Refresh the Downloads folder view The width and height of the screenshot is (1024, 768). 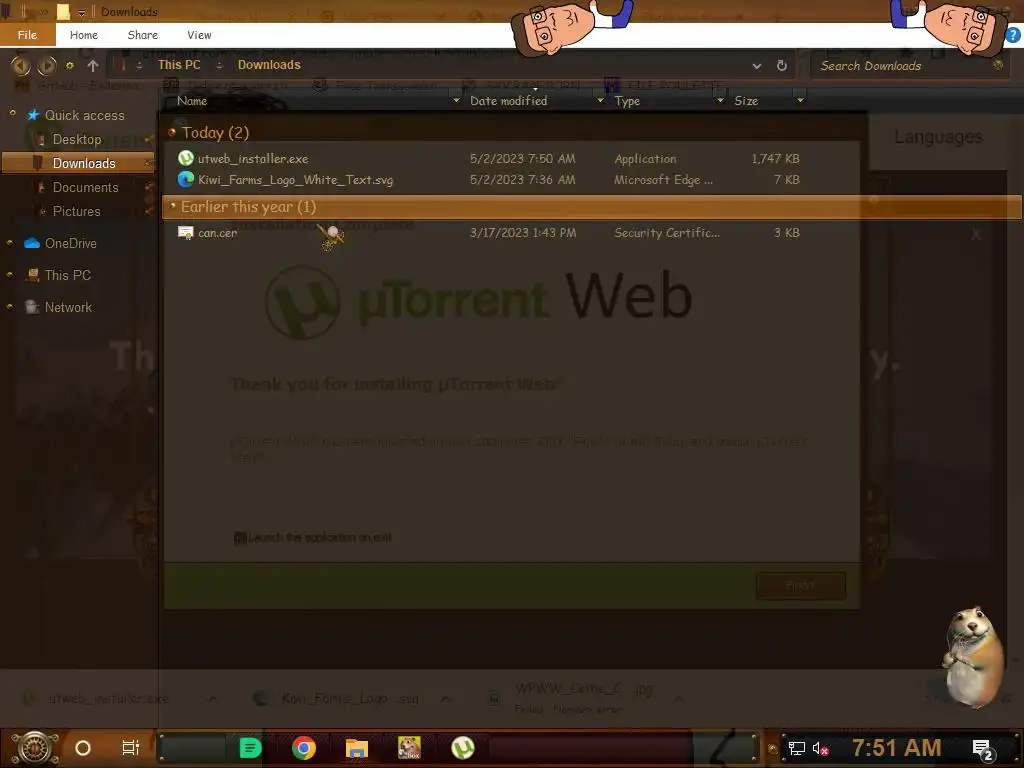click(x=782, y=65)
